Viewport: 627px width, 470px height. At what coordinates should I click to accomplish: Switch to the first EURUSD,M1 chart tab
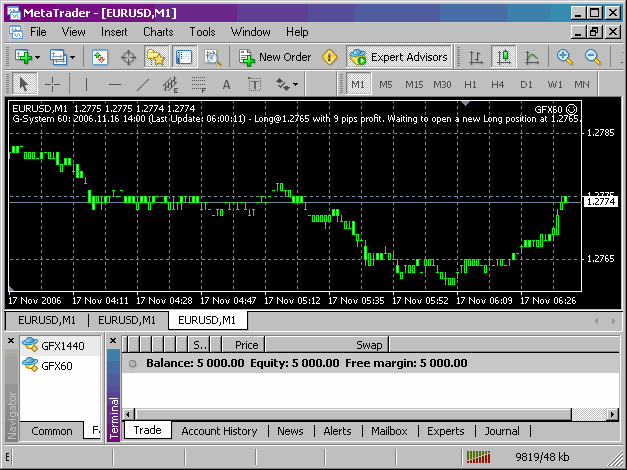click(x=47, y=320)
